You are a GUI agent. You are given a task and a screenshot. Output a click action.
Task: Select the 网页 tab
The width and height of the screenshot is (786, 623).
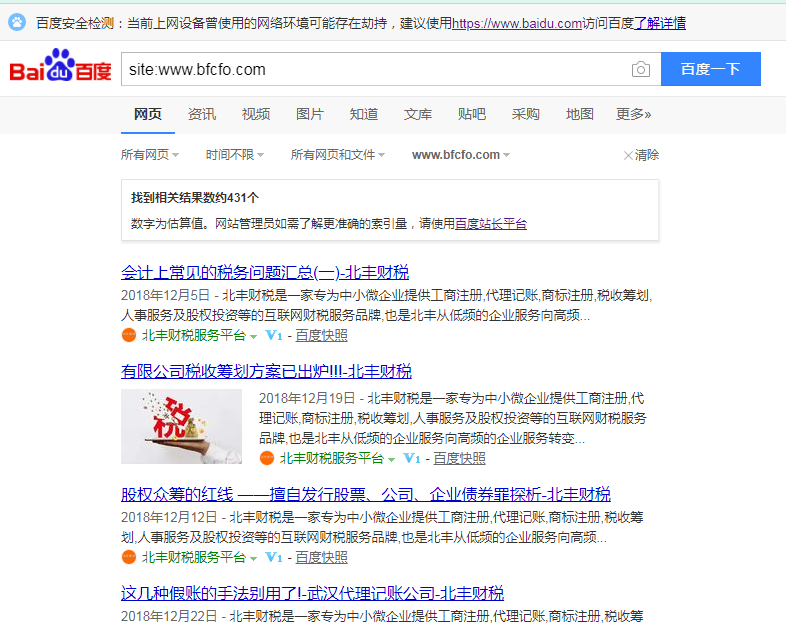click(x=148, y=114)
